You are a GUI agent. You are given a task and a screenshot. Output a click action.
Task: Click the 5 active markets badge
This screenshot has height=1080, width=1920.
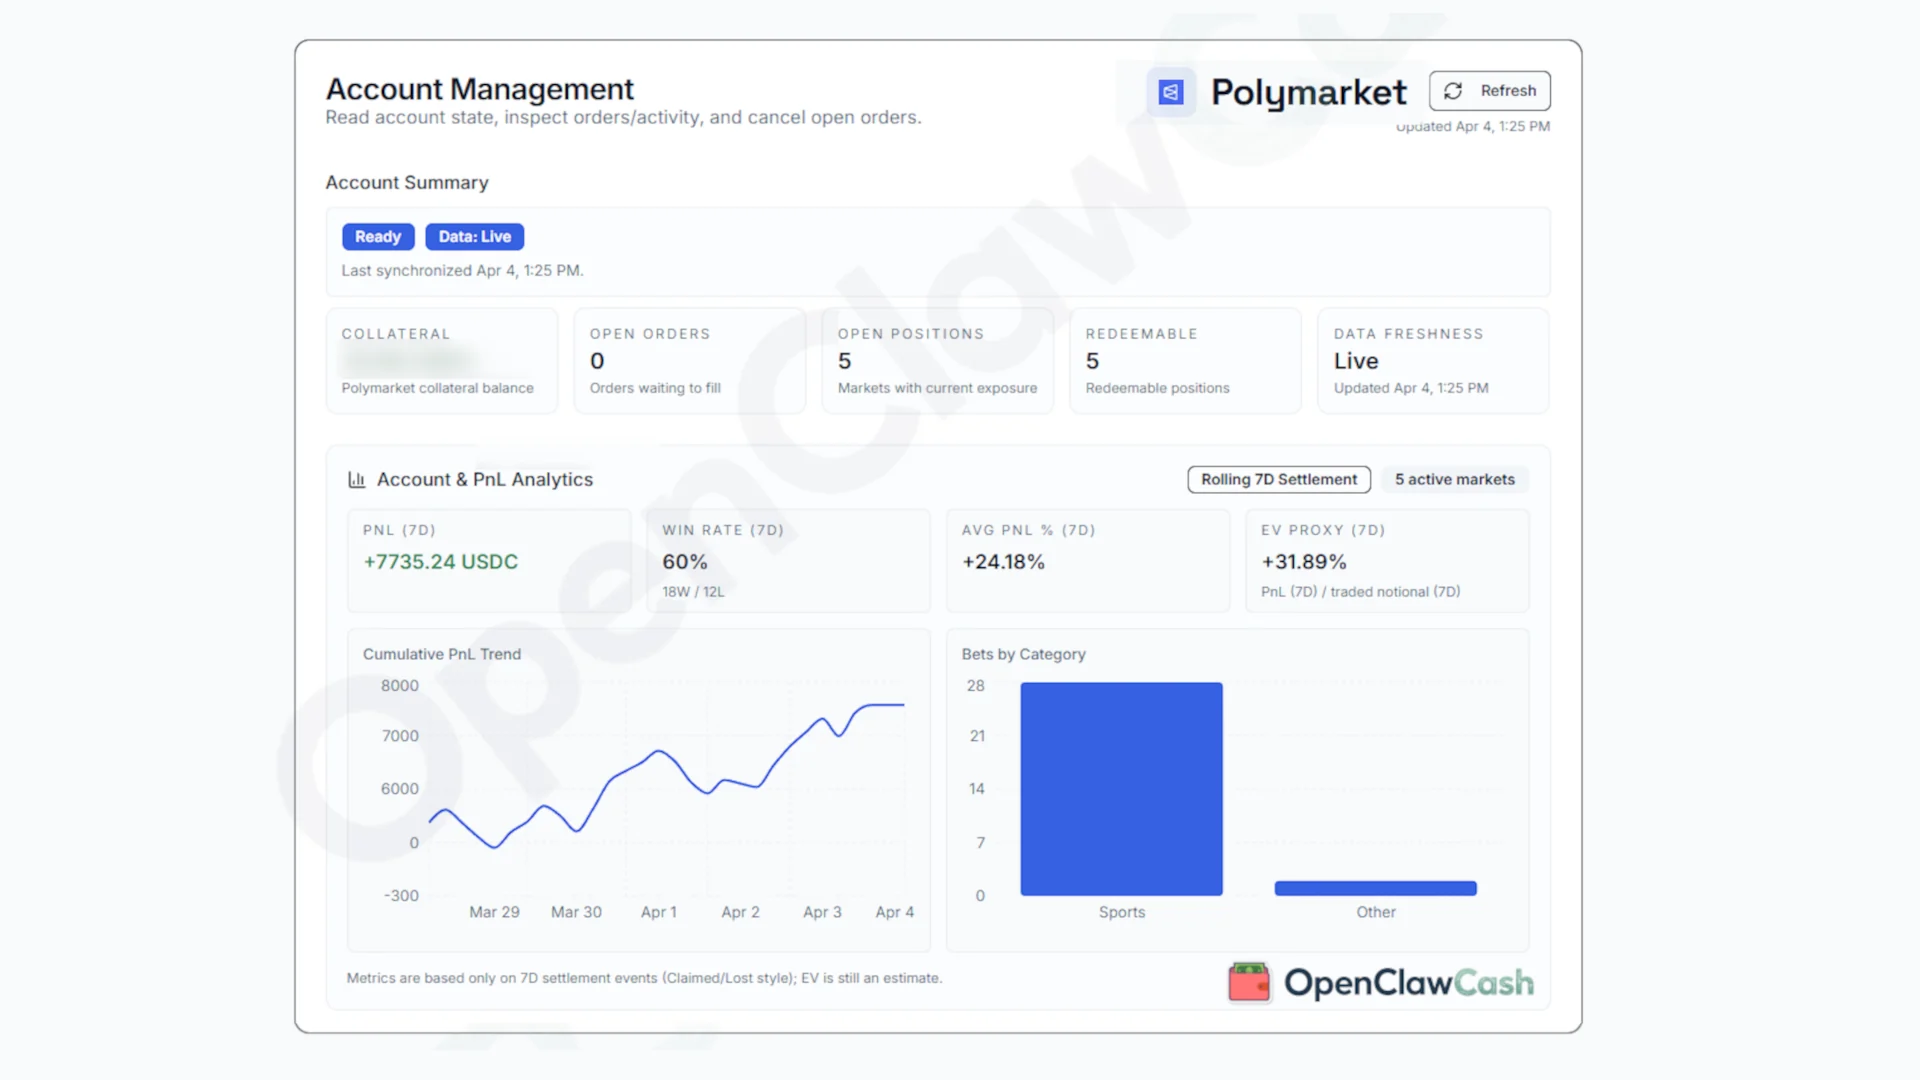[x=1455, y=480]
